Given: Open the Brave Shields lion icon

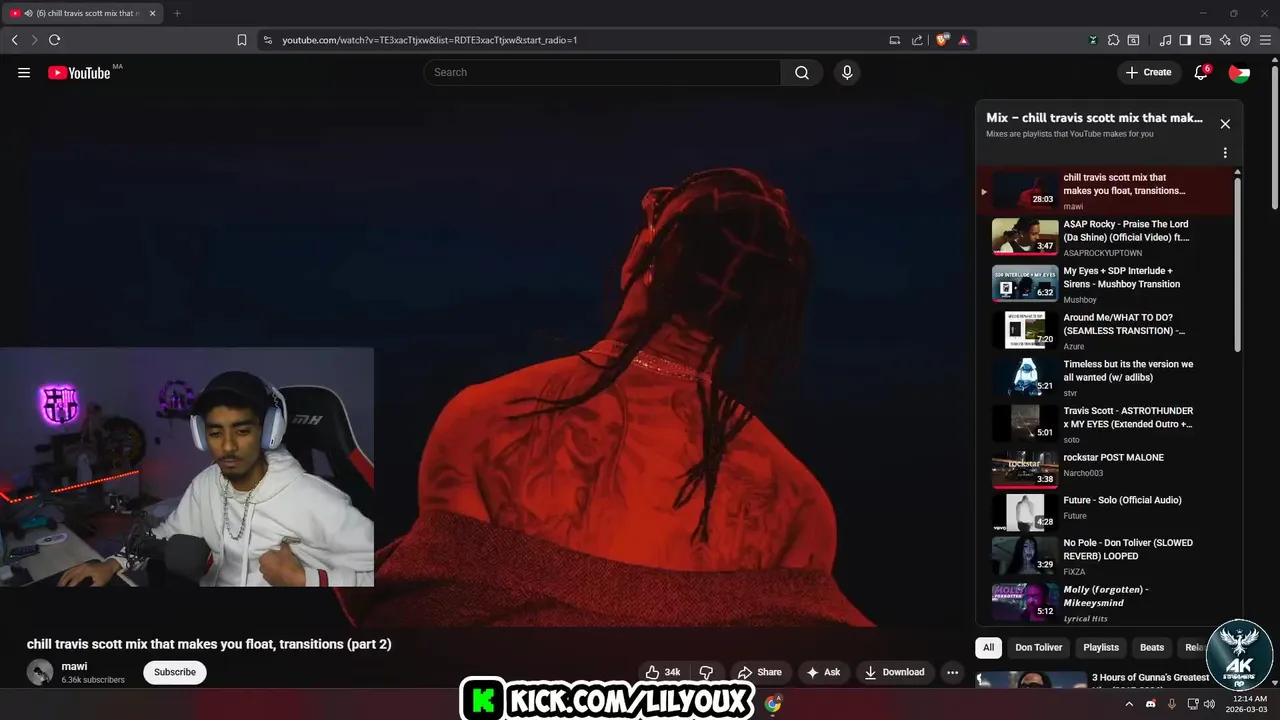Looking at the screenshot, I should [942, 40].
